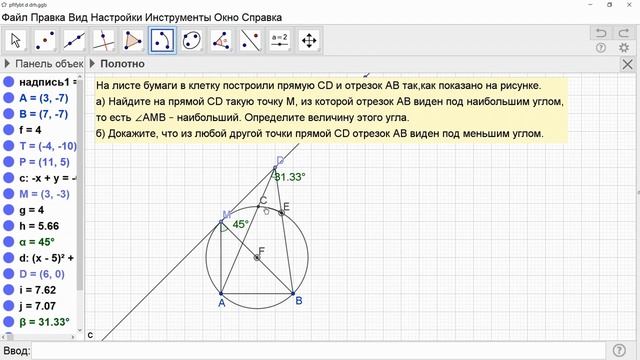Click the Redo arrow
The height and width of the screenshot is (360, 640).
(623, 32)
